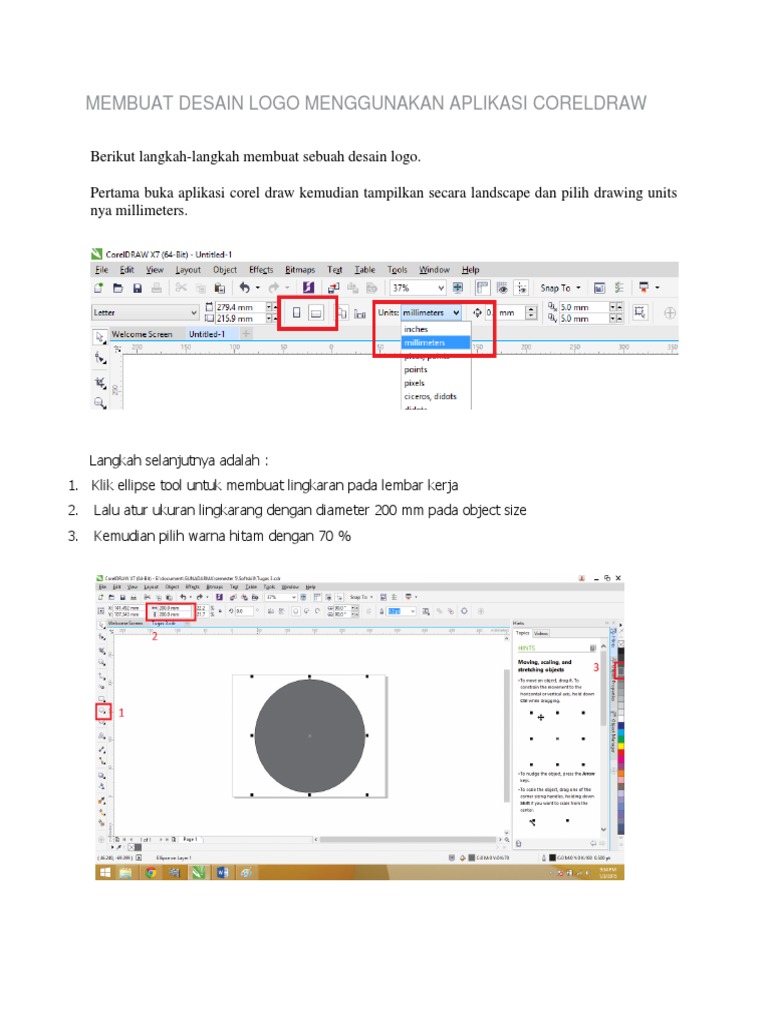Open the green CorelDRAW icon on the taskbar

click(x=199, y=872)
